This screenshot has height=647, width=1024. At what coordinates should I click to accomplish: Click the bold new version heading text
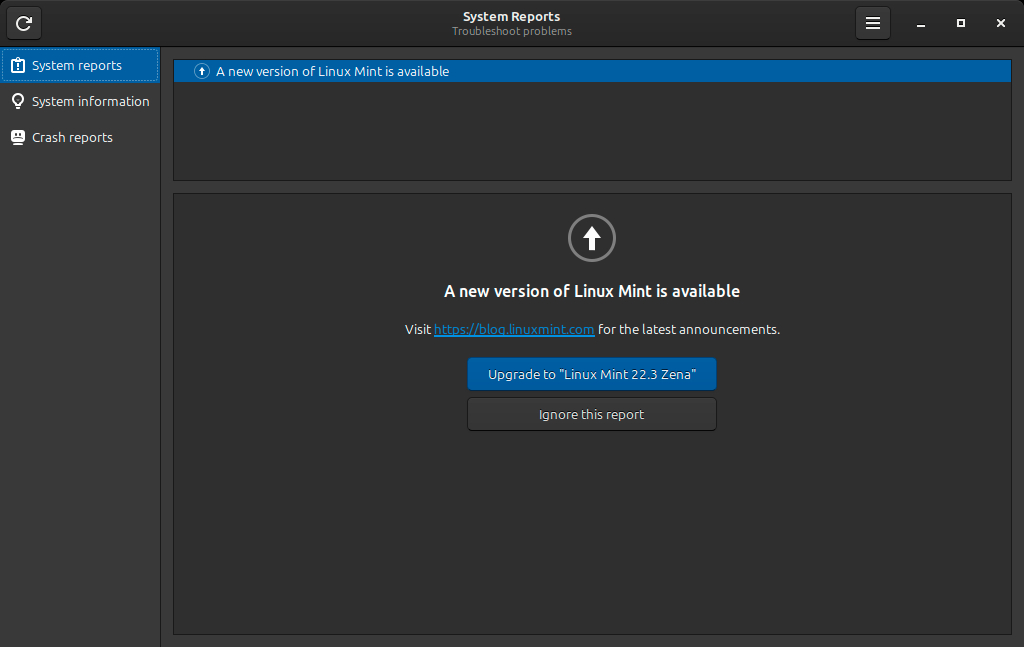click(x=591, y=292)
